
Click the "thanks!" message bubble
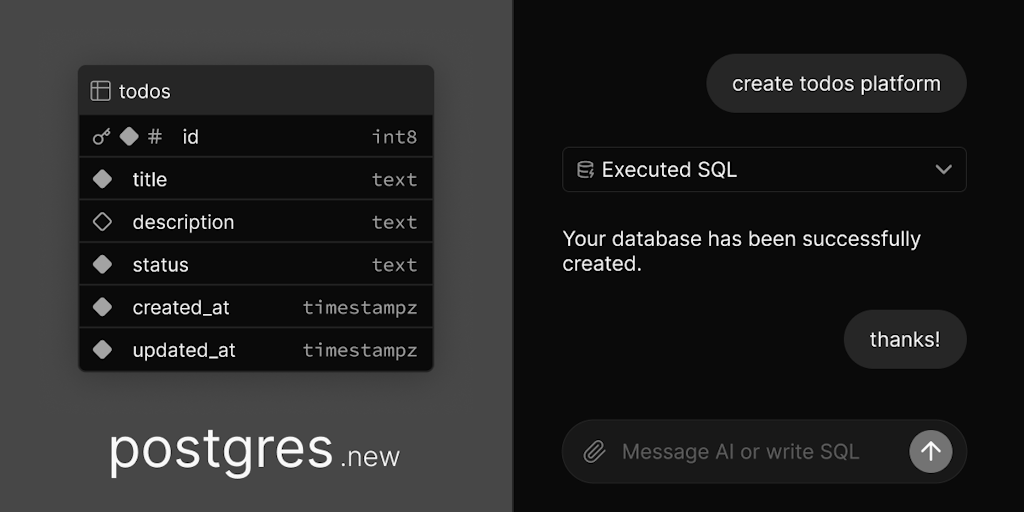(904, 339)
